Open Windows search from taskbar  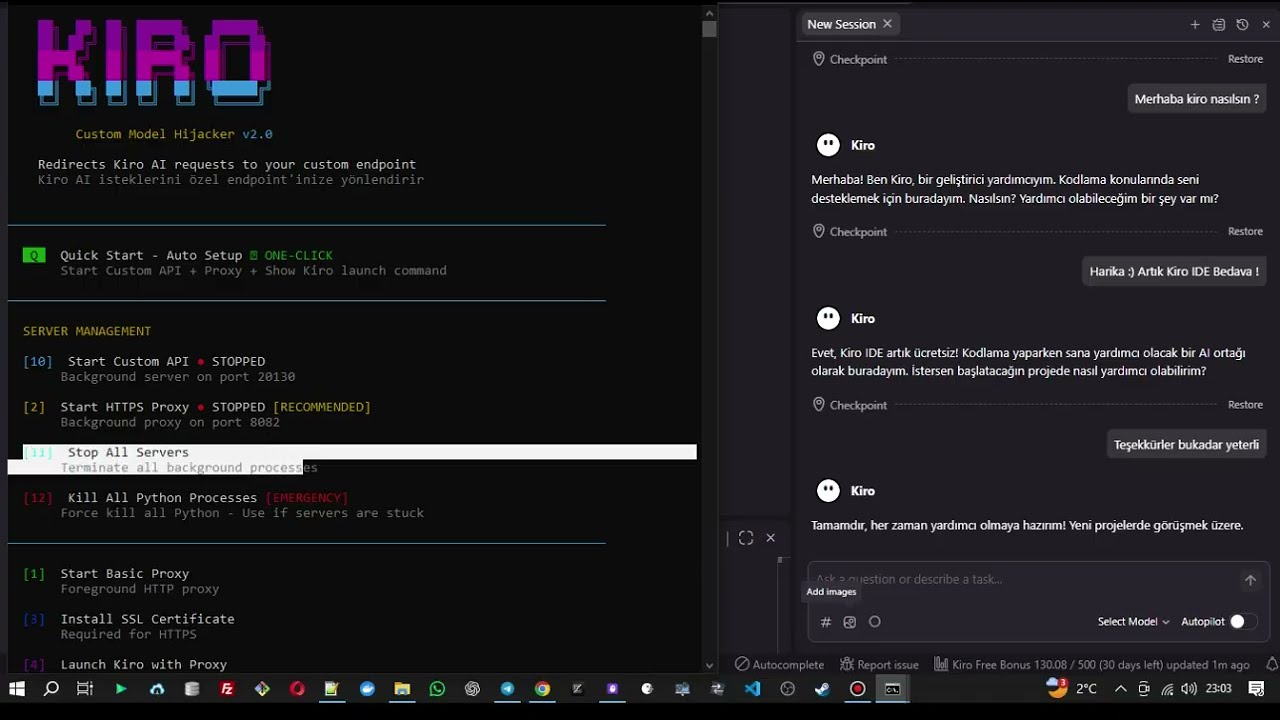(51, 689)
